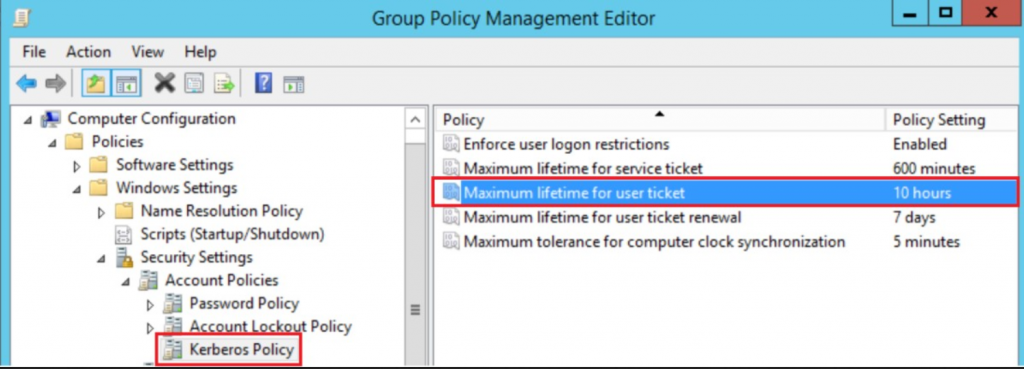Click the Name Resolution Policy folder icon
Viewport: 1024px width, 369px height.
pyautogui.click(x=123, y=211)
